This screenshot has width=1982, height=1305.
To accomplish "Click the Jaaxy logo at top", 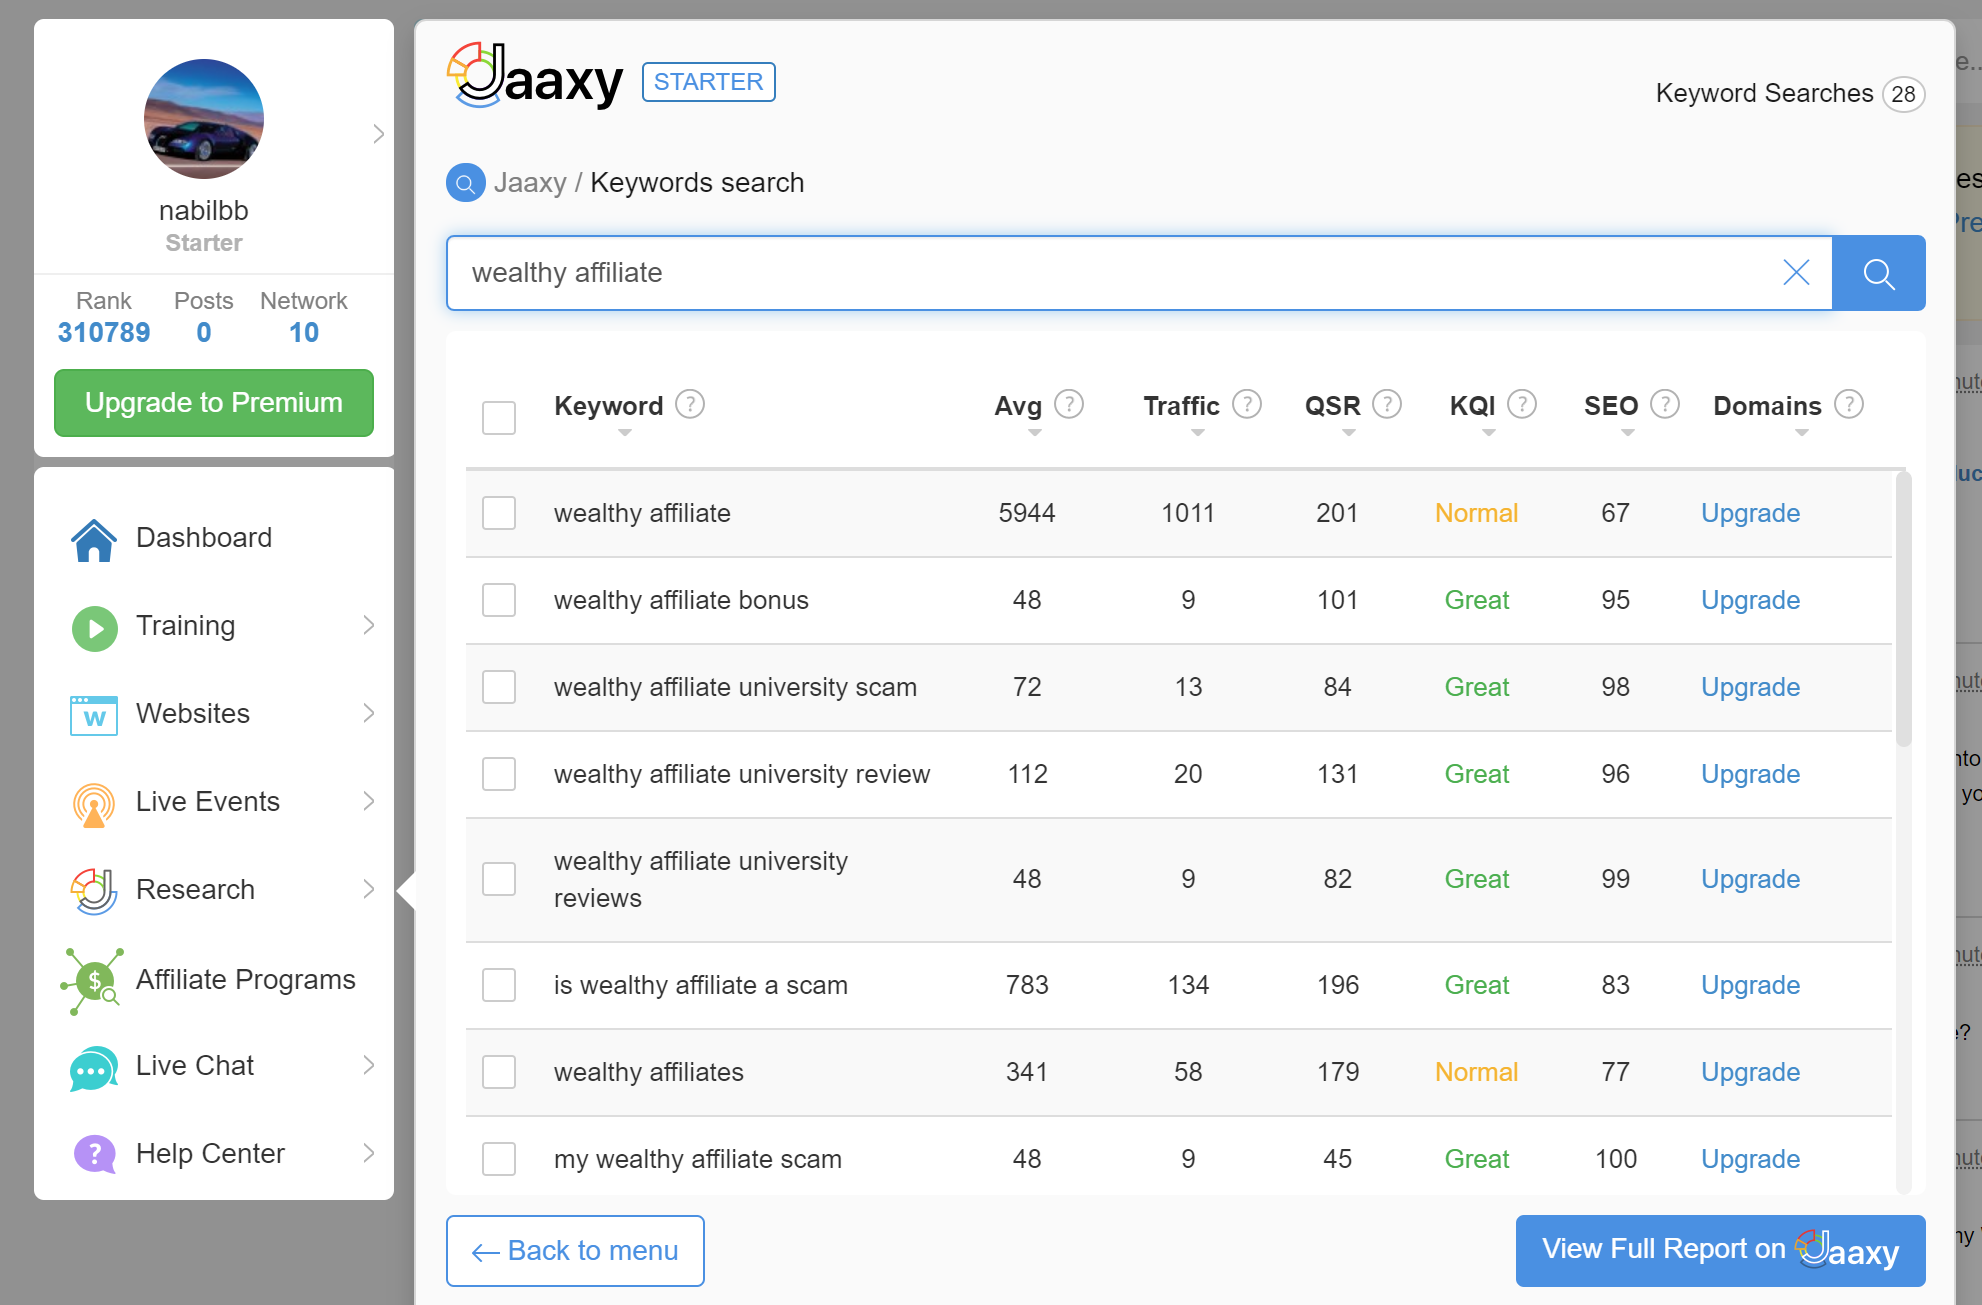I will pos(536,77).
